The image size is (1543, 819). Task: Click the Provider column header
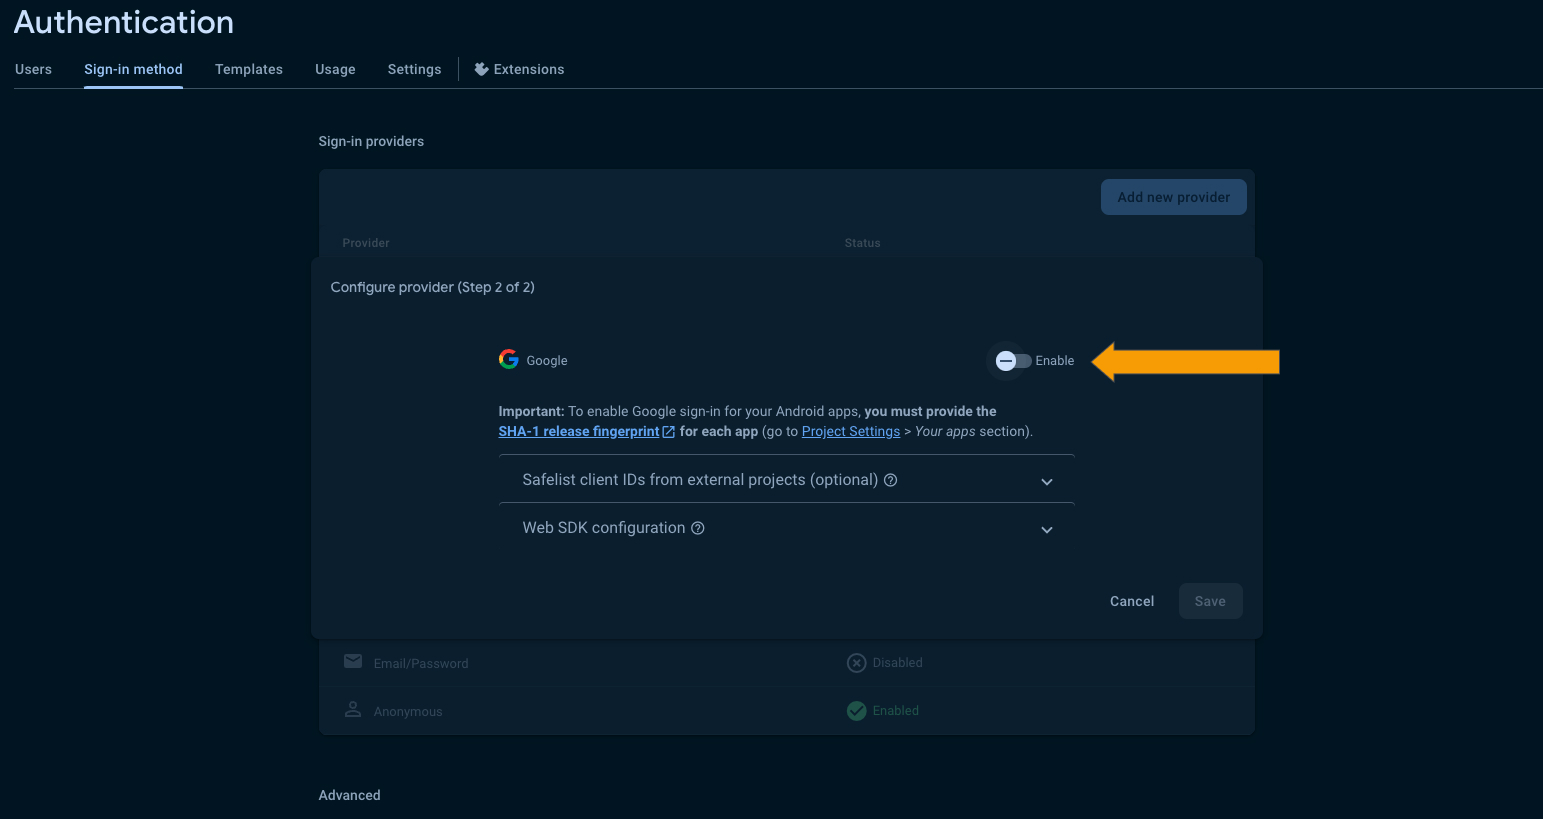click(x=366, y=243)
